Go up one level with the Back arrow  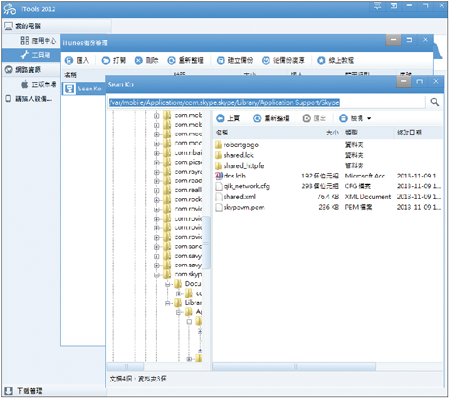point(220,118)
